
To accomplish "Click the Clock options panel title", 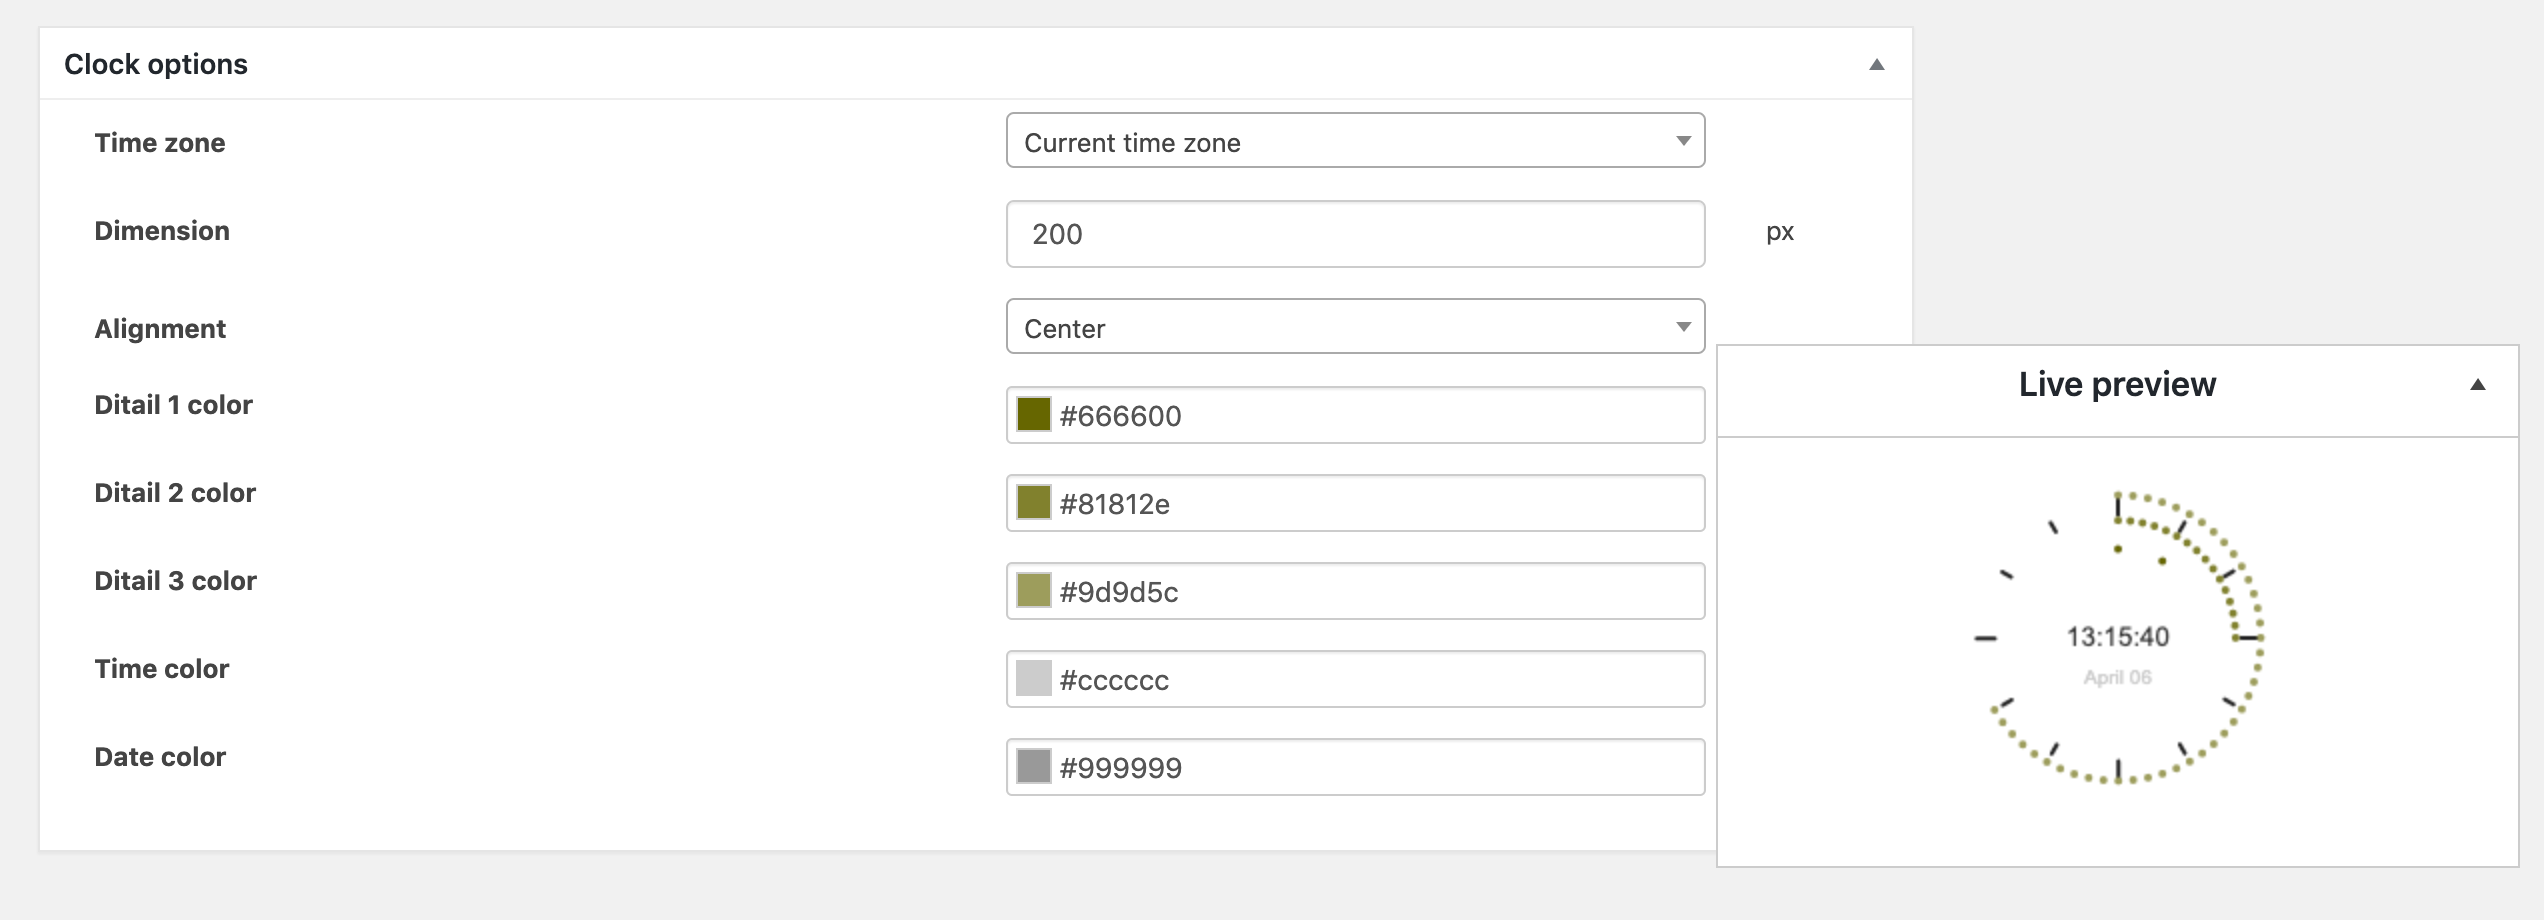I will (x=156, y=64).
